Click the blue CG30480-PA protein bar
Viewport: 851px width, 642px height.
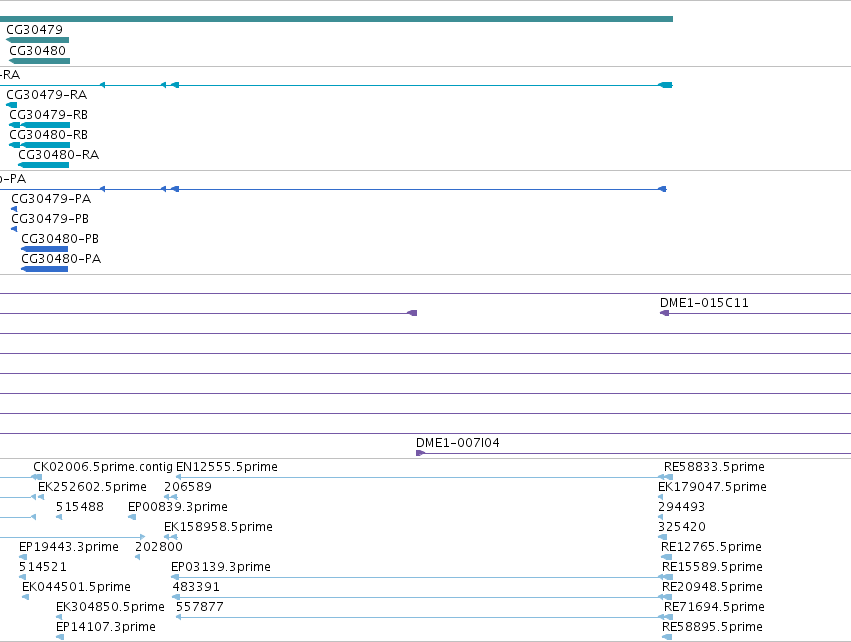point(45,269)
